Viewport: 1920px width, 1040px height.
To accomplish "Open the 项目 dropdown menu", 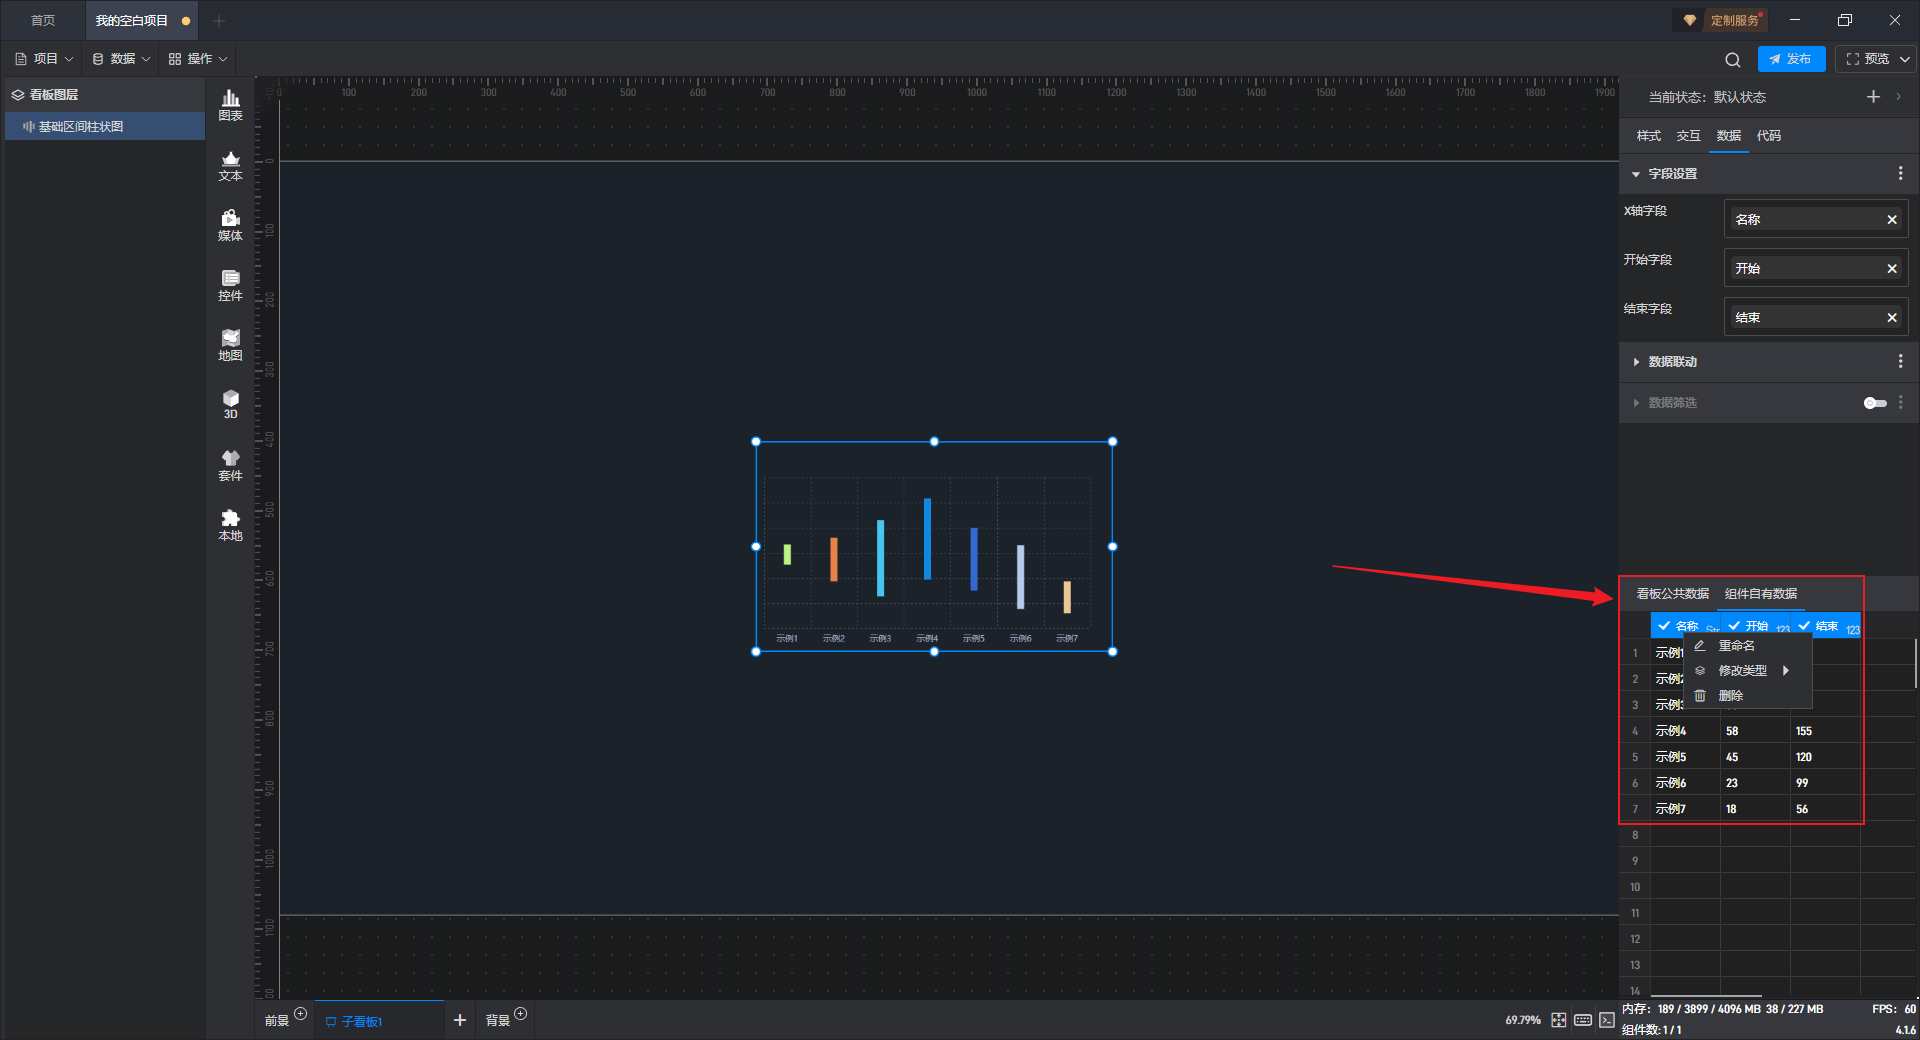I will pos(45,59).
